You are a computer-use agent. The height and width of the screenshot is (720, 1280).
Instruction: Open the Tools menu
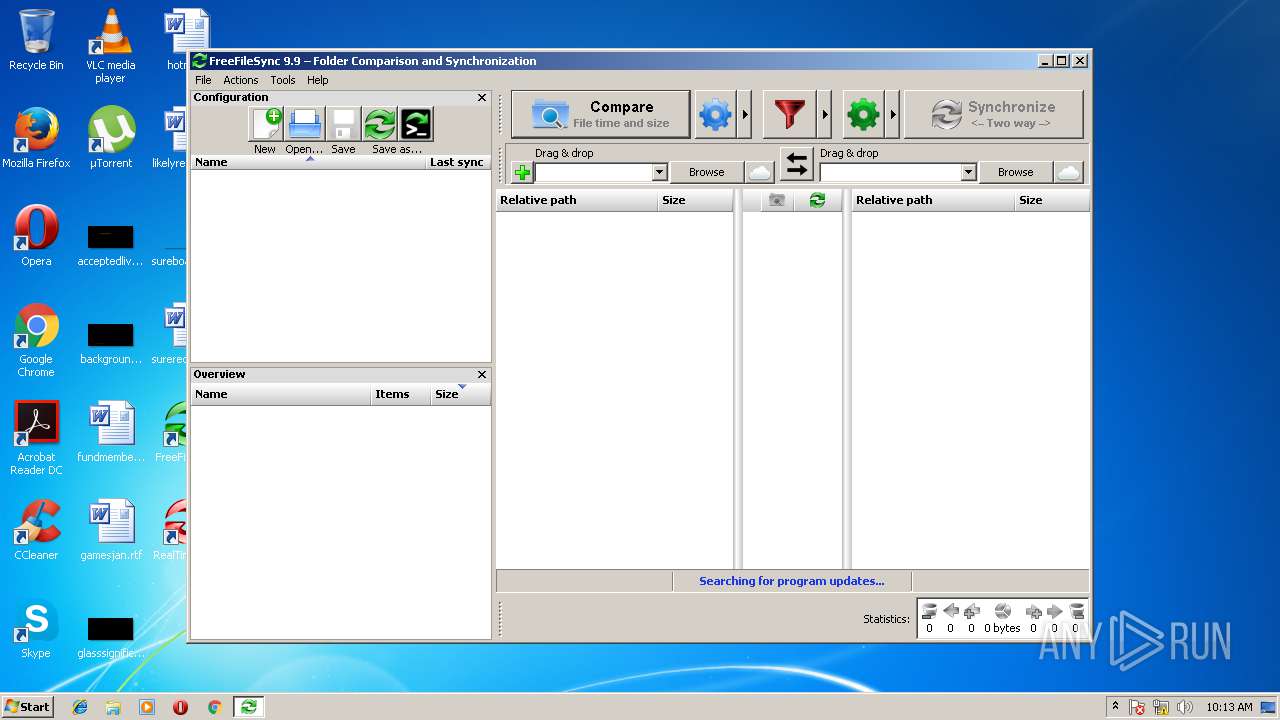tap(283, 80)
